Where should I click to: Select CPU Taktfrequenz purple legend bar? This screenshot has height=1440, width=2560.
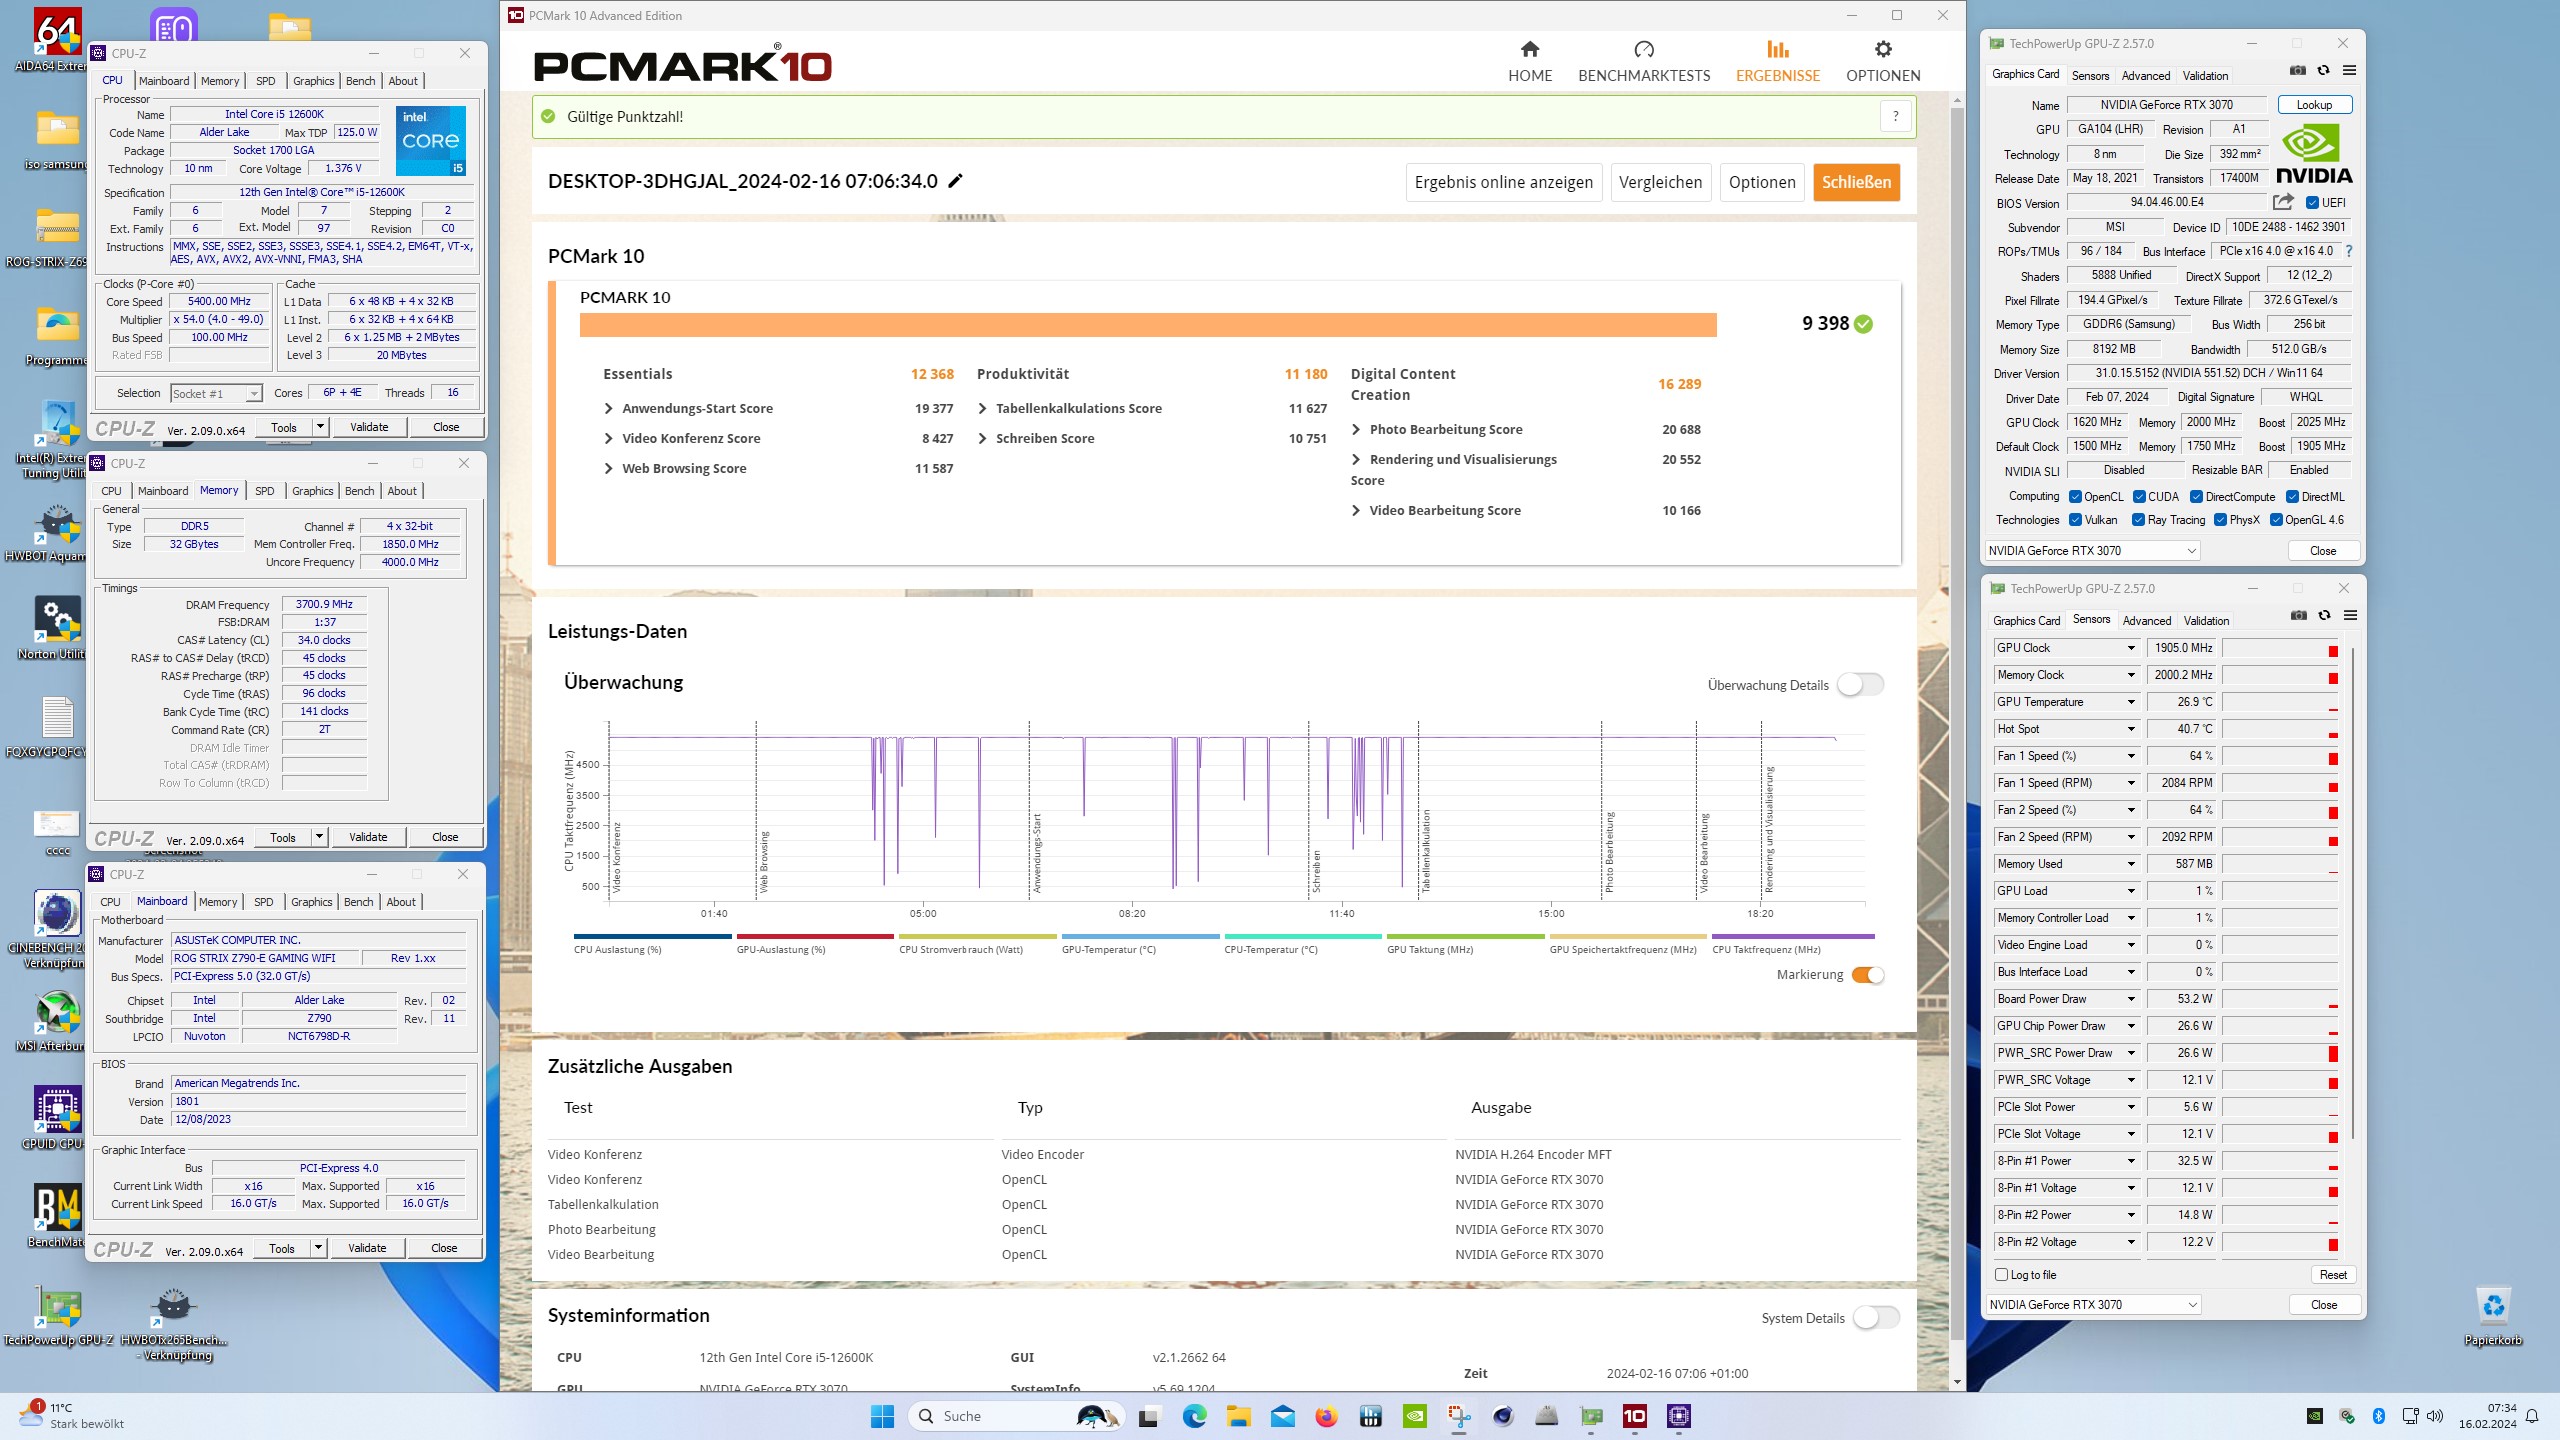(1793, 937)
